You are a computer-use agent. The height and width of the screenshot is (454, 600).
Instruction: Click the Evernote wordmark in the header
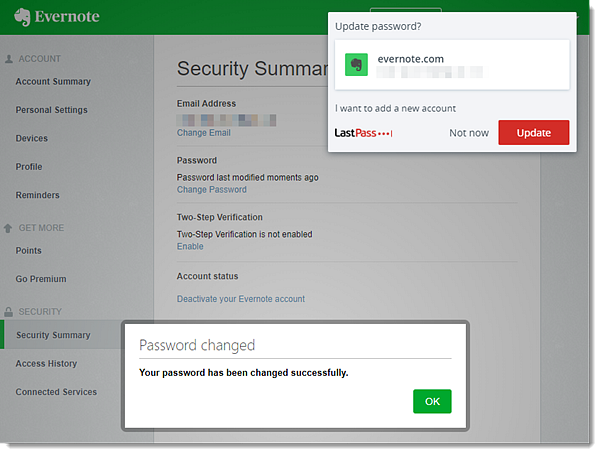click(67, 16)
